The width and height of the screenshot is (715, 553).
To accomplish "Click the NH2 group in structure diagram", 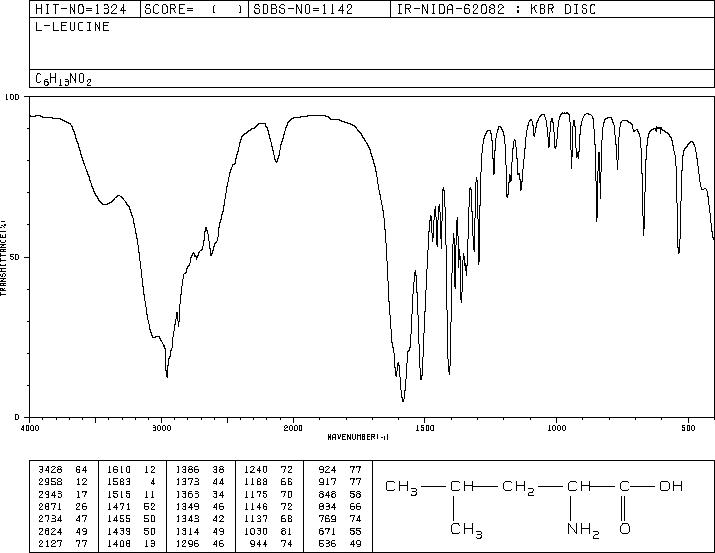I will (583, 530).
